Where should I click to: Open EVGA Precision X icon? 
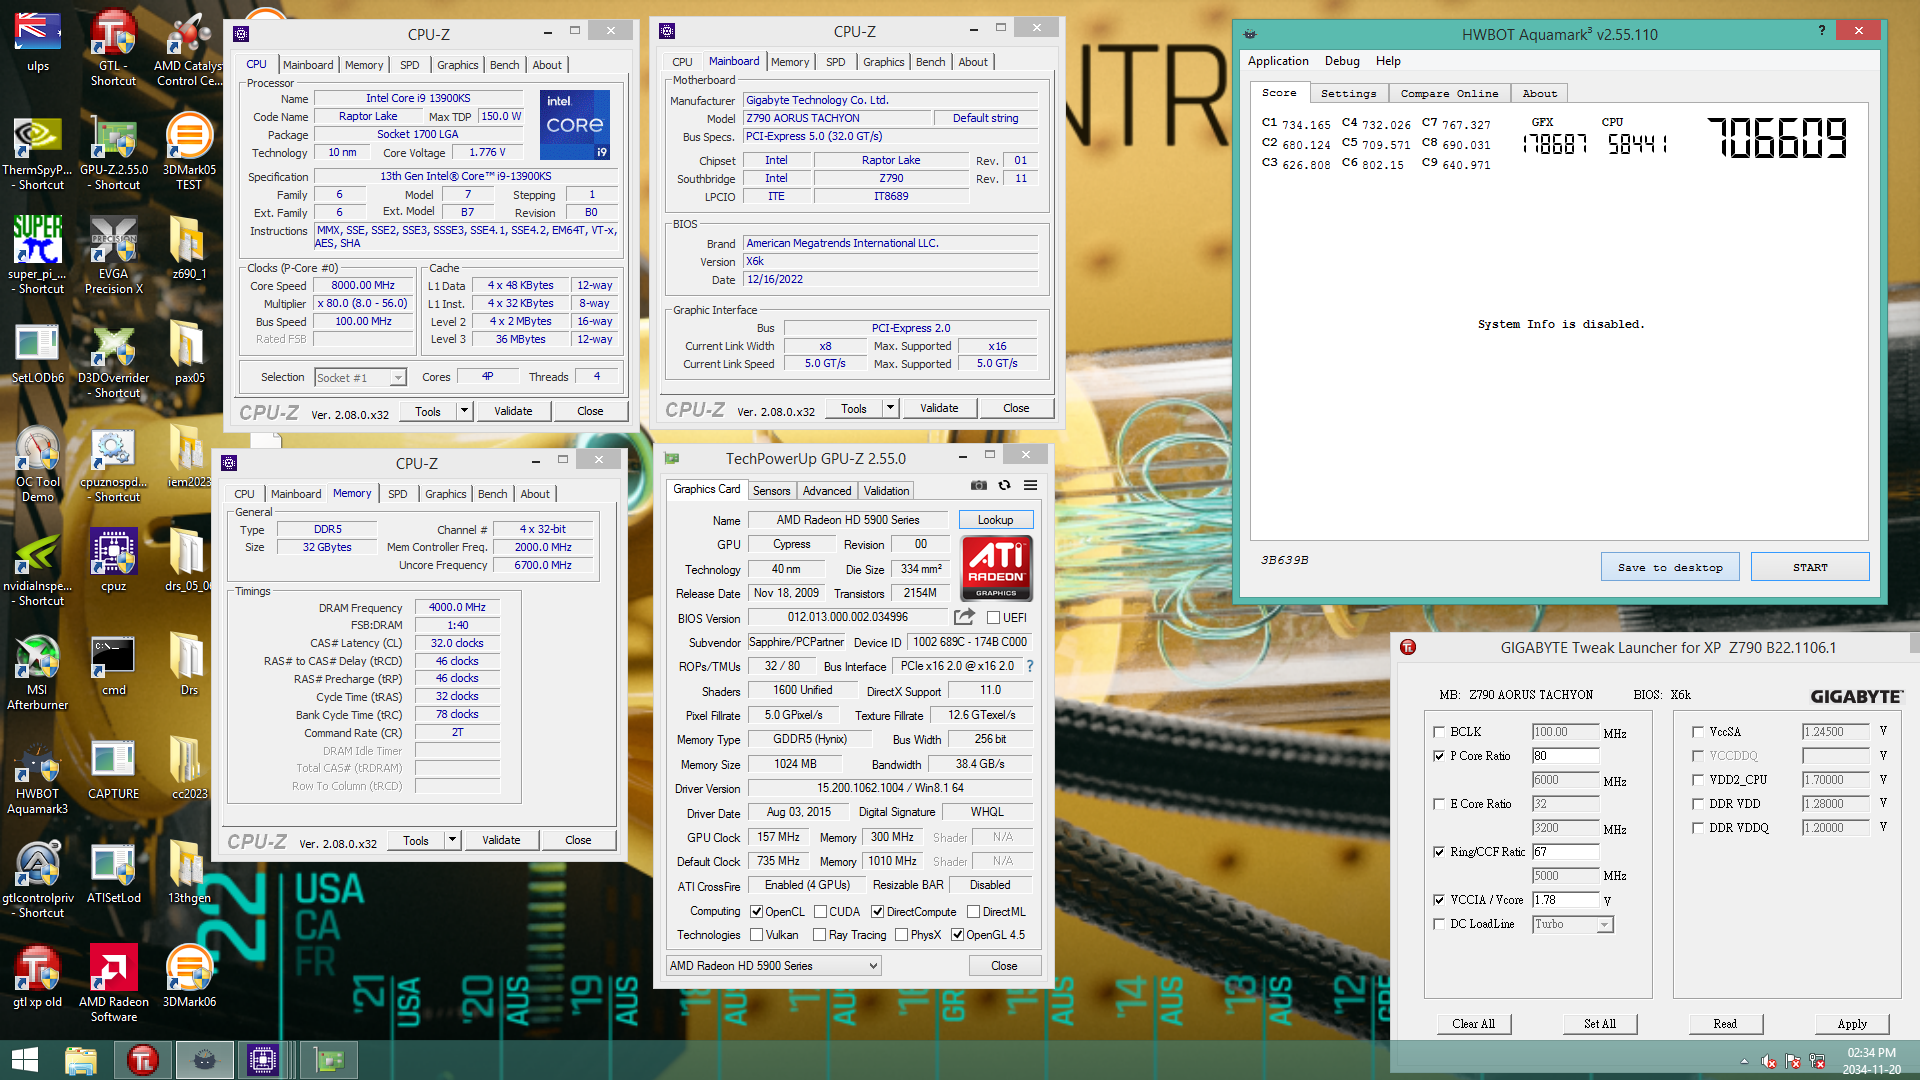pyautogui.click(x=114, y=256)
